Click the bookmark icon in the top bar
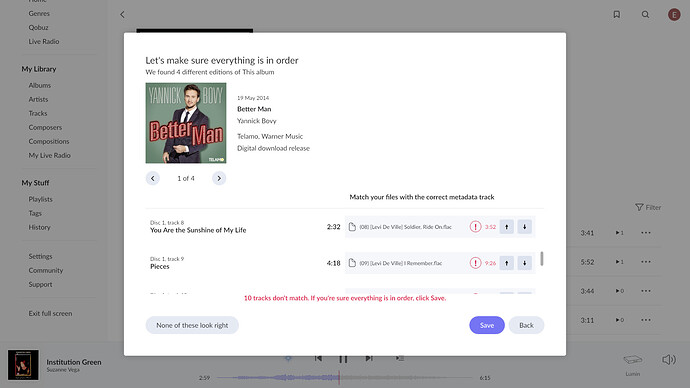 click(617, 15)
